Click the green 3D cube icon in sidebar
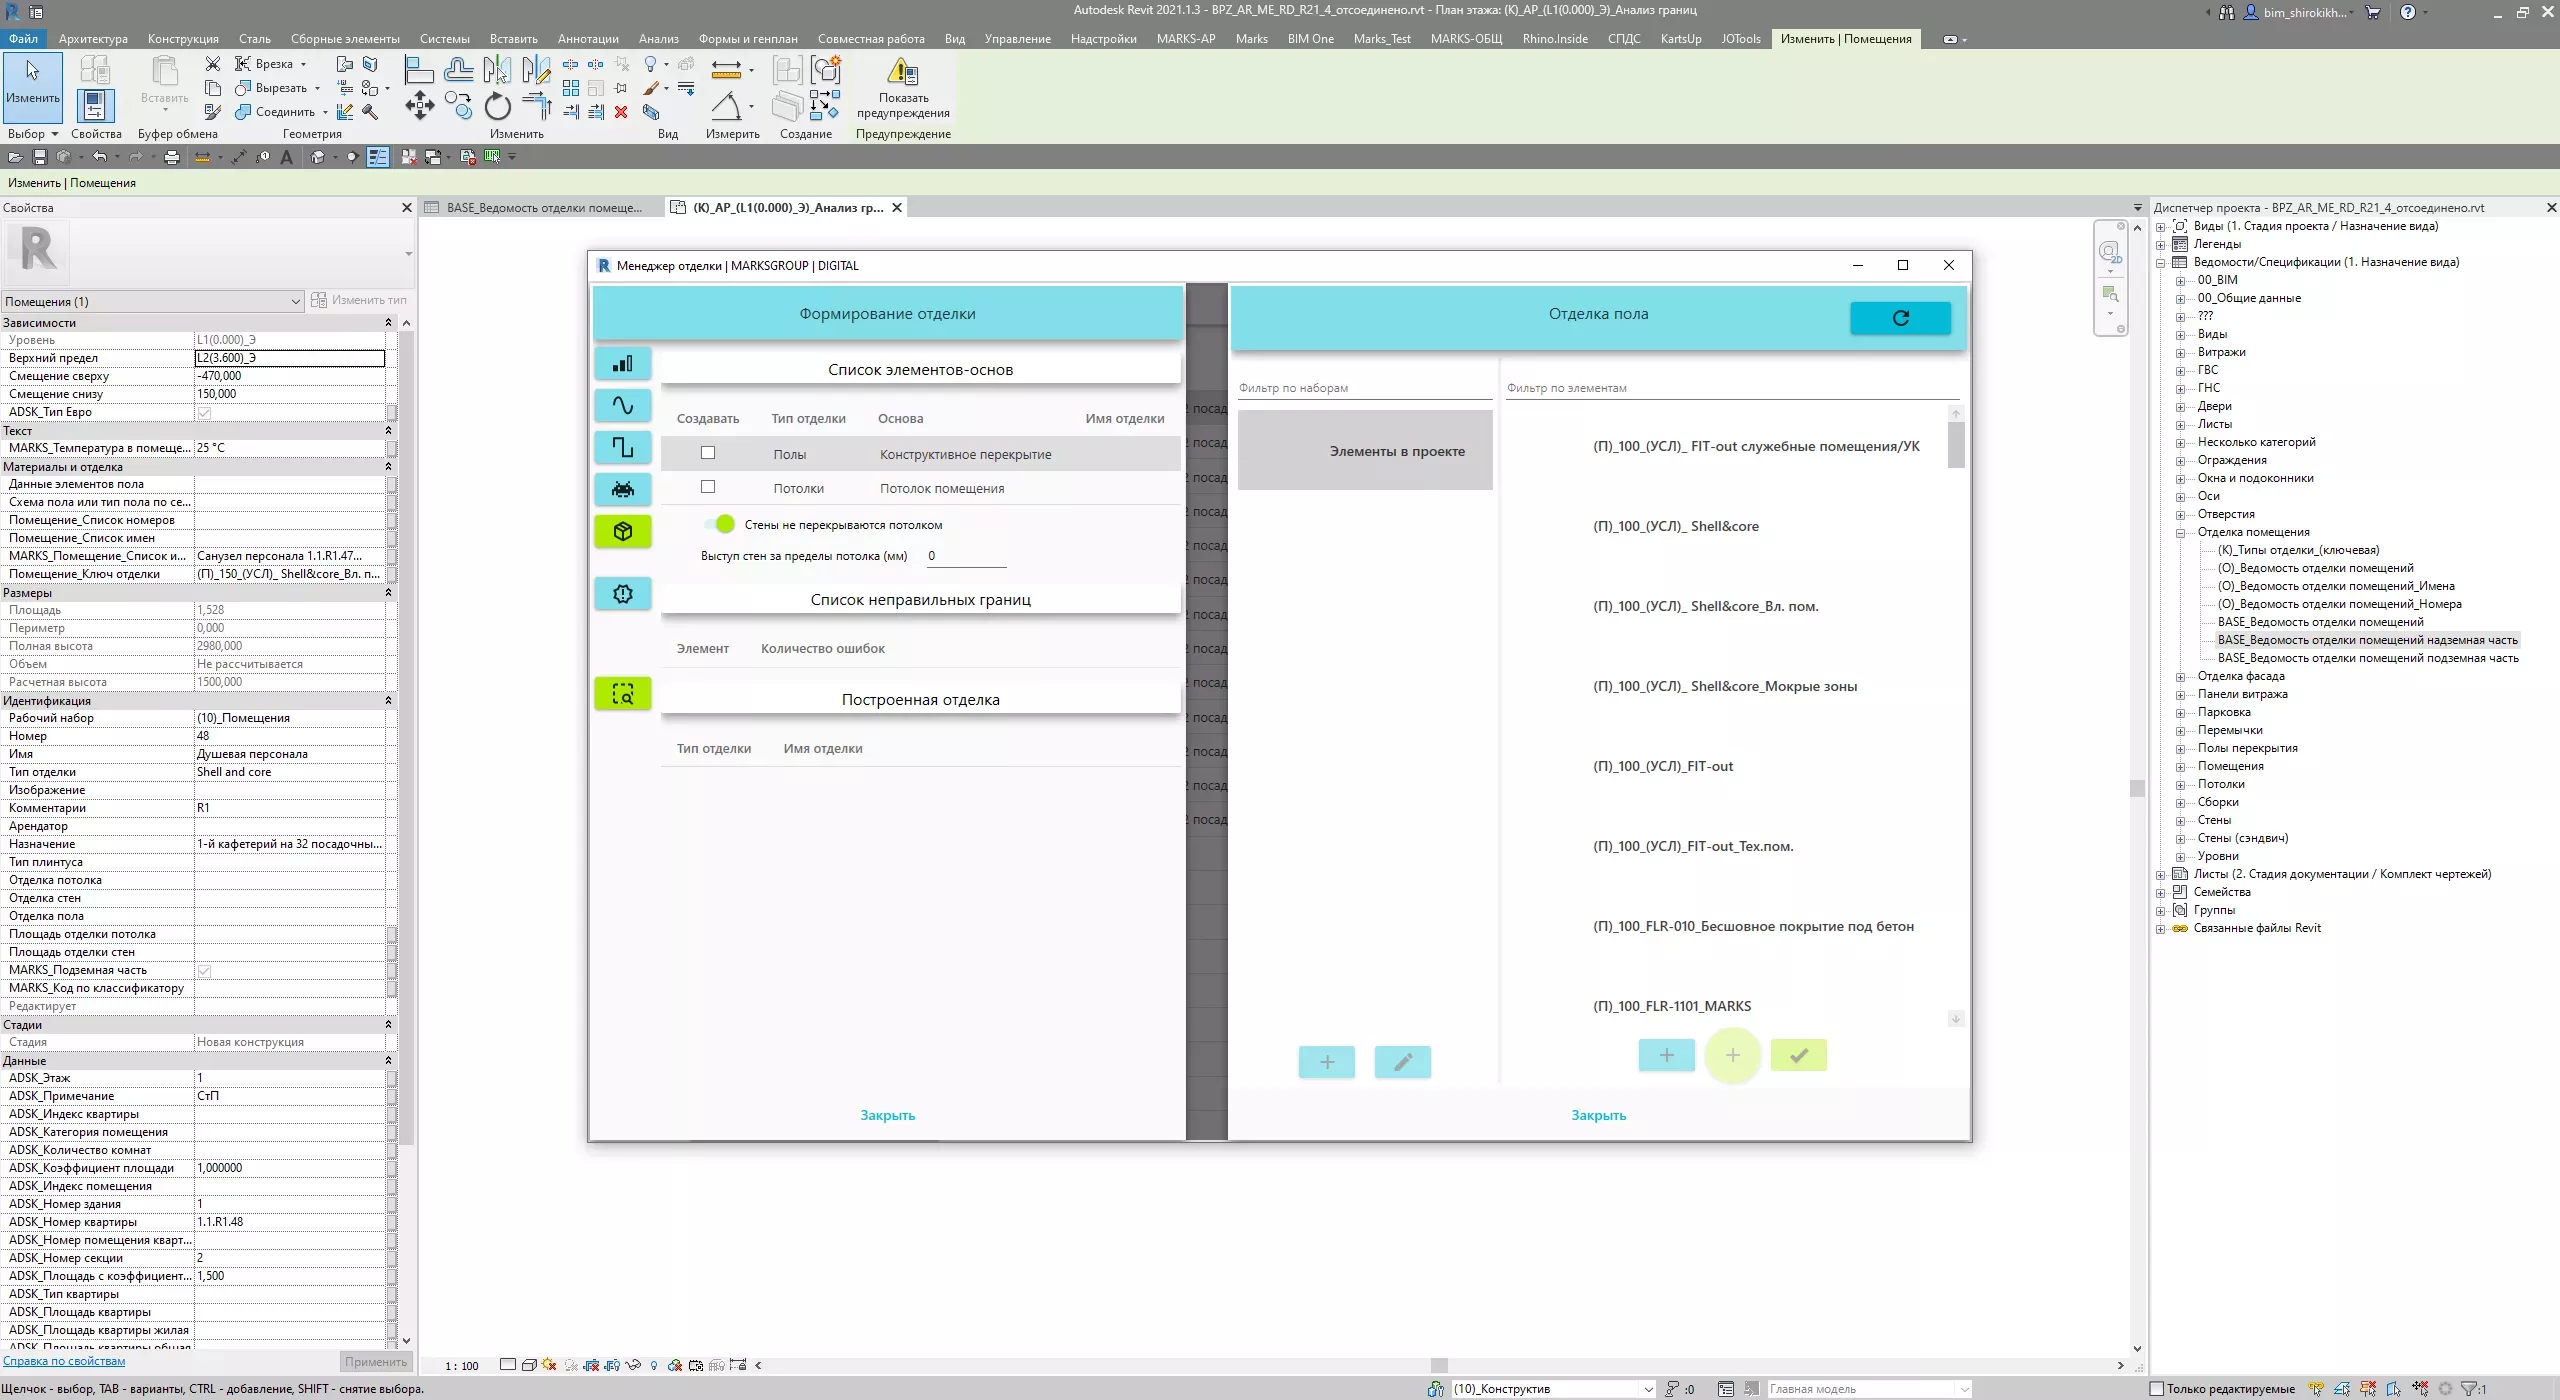The height and width of the screenshot is (1400, 2560). coord(622,531)
